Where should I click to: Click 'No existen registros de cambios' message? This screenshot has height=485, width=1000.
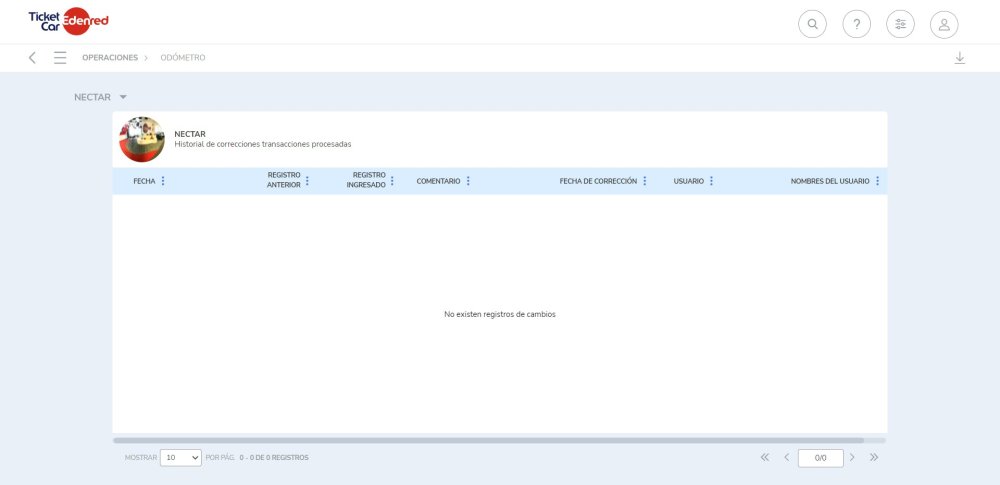(x=500, y=315)
